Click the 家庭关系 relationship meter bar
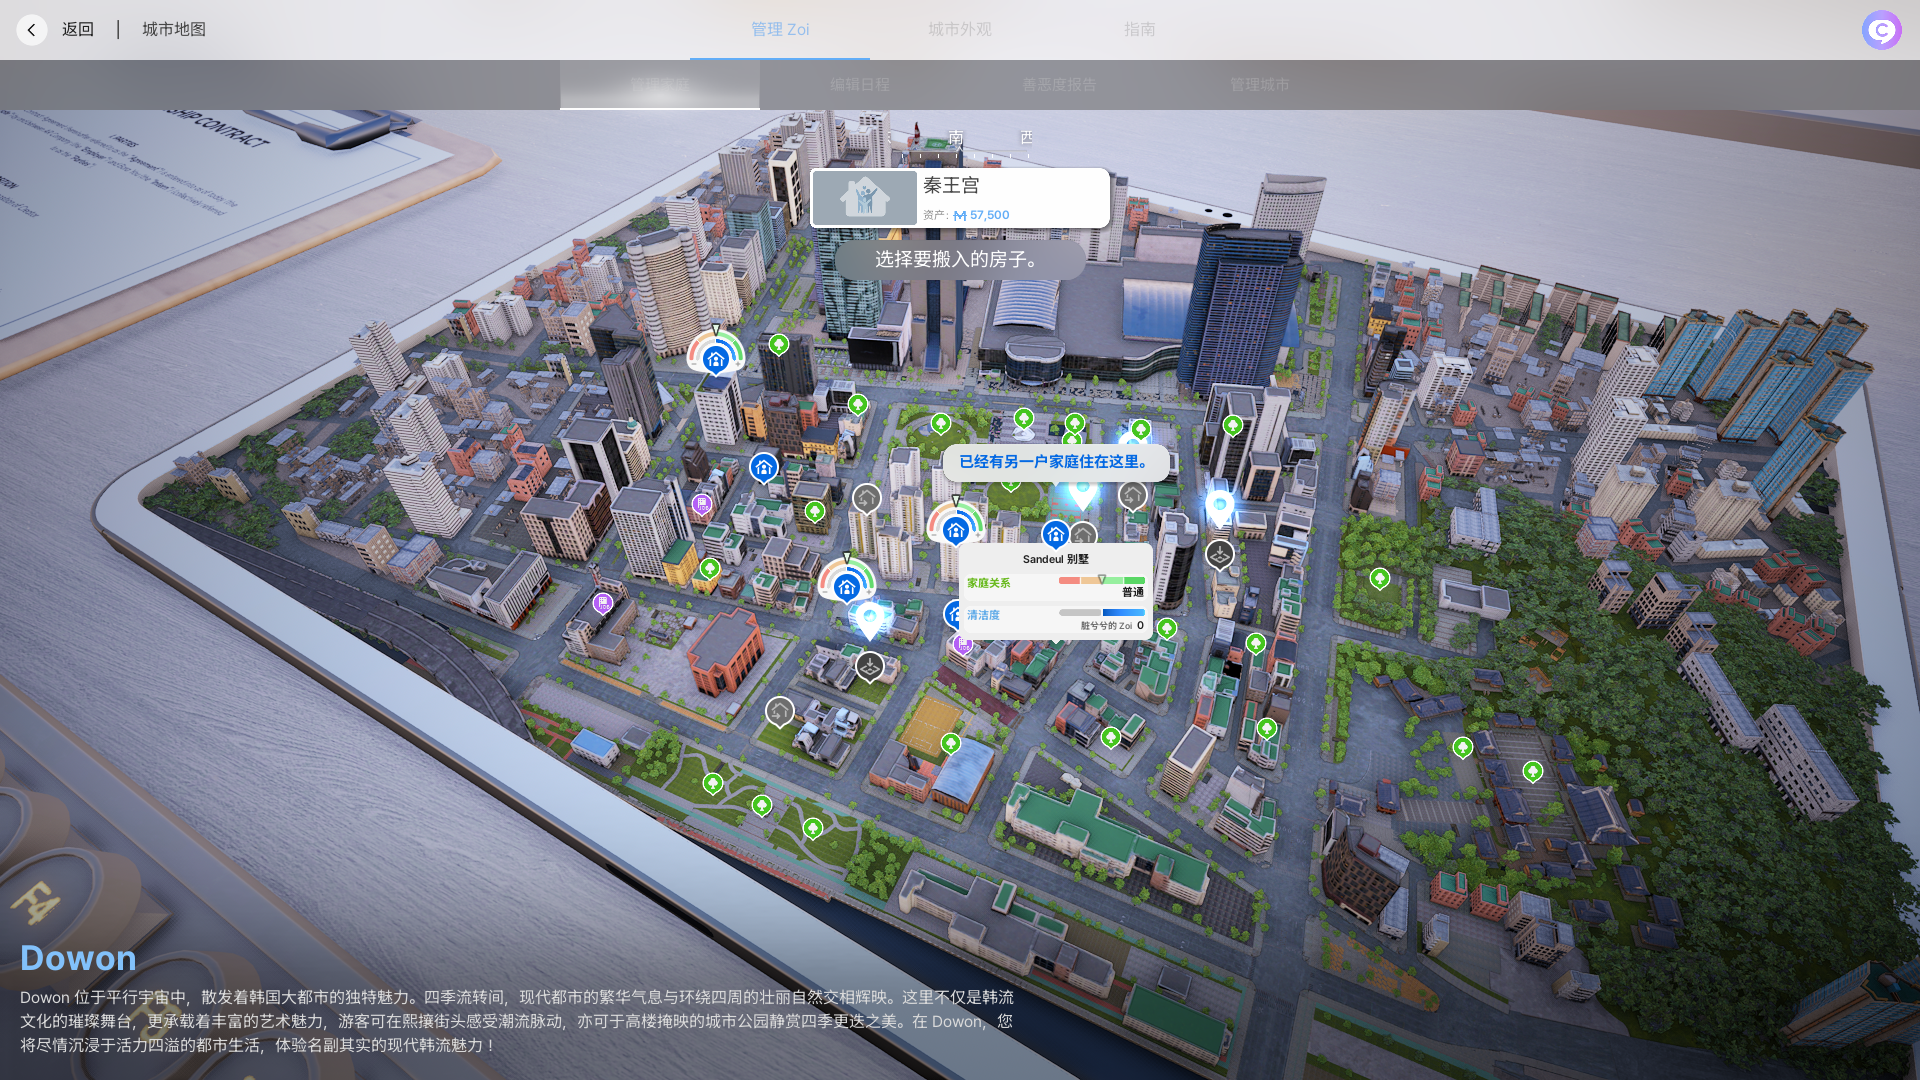This screenshot has height=1080, width=1920. 1102,580
